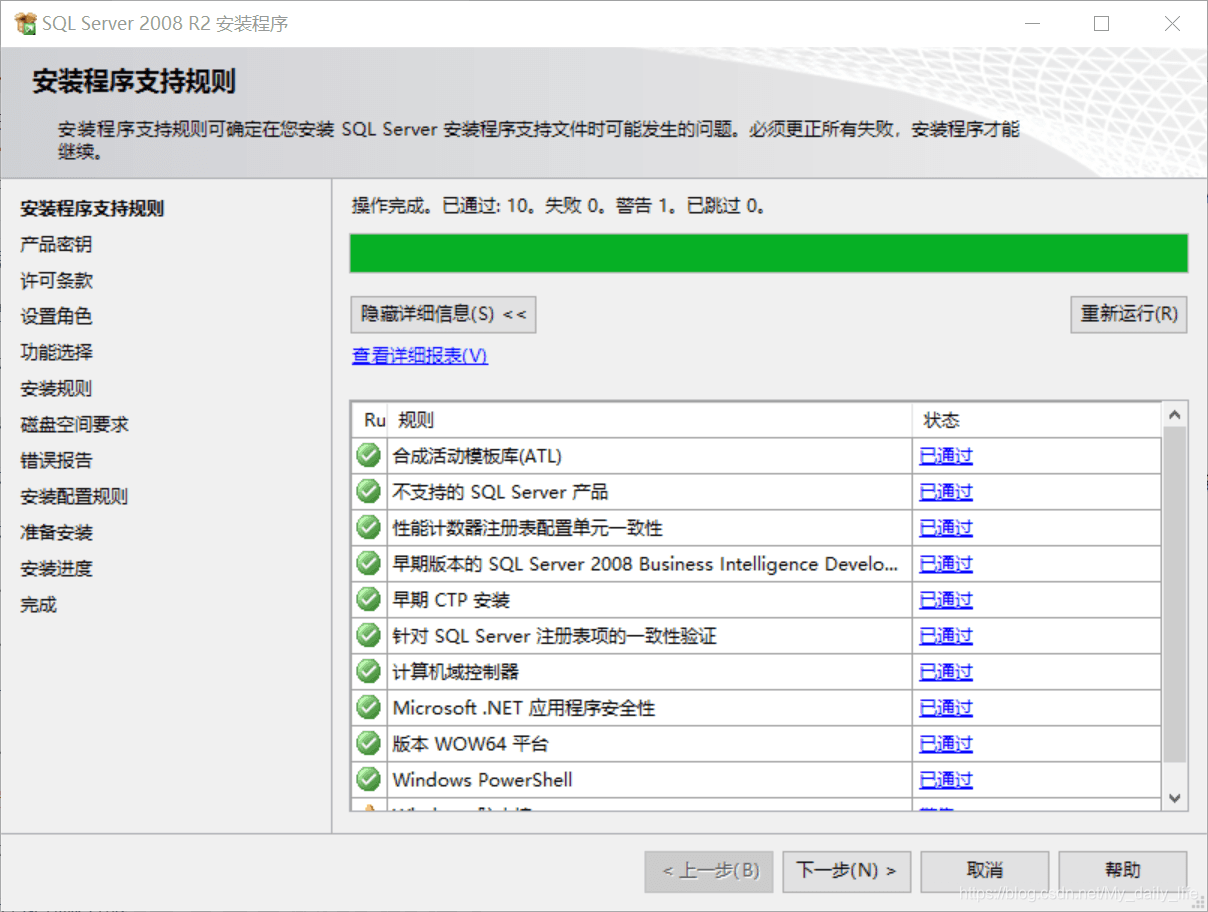Select 安装程序支持规则 step in sidebar
The height and width of the screenshot is (912, 1208).
pyautogui.click(x=92, y=209)
